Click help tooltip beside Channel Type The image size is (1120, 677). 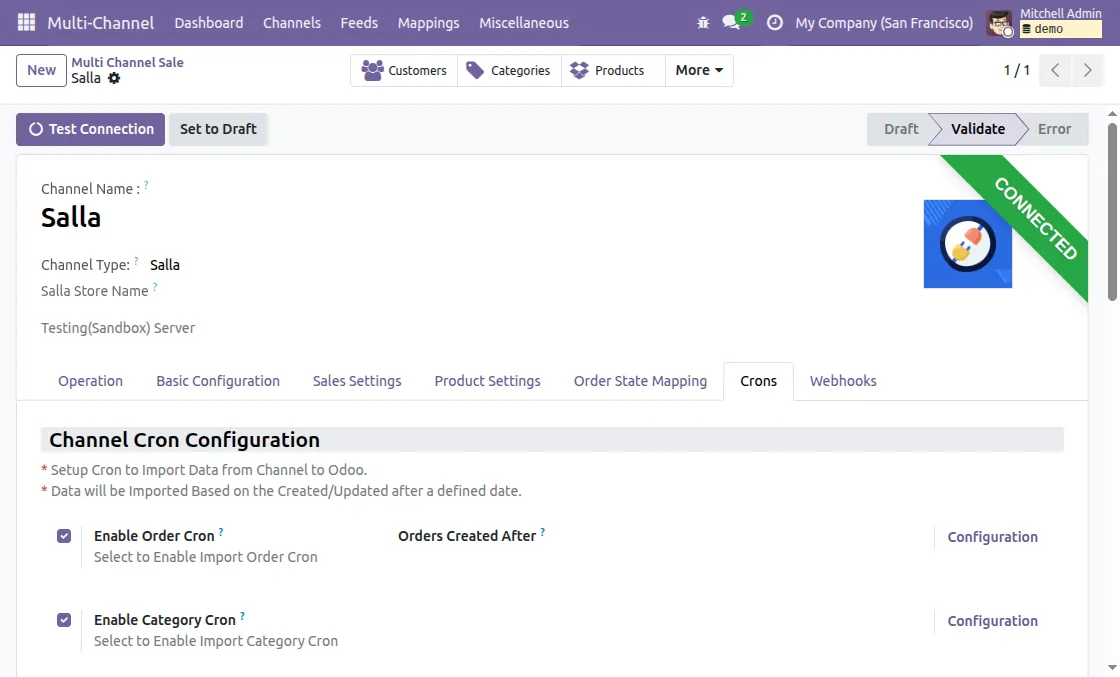[x=136, y=261]
